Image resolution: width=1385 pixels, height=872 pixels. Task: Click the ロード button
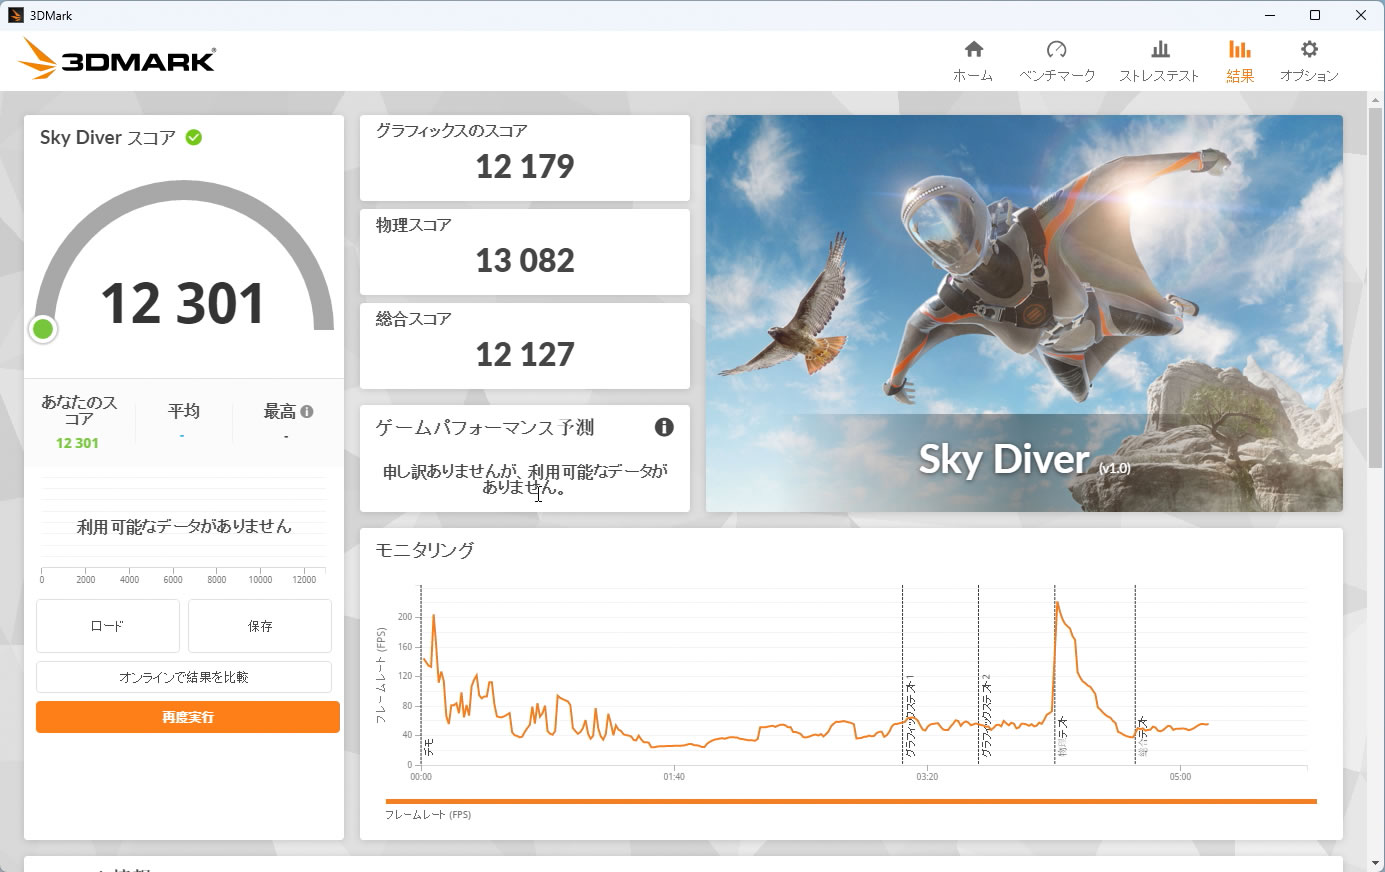(108, 626)
